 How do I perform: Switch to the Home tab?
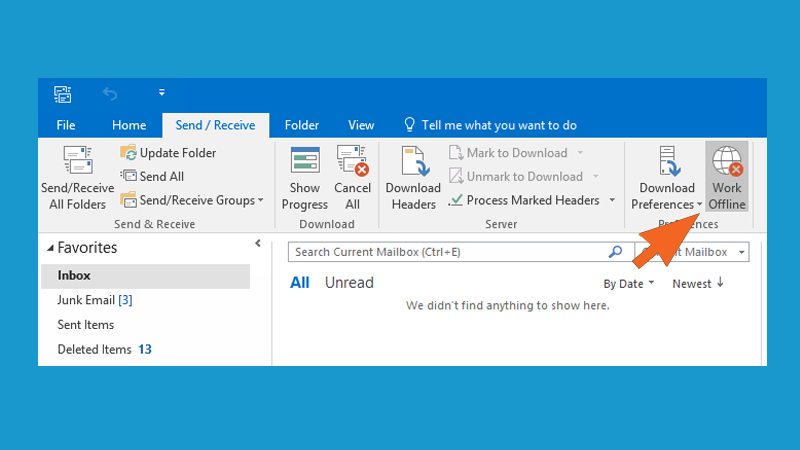click(x=129, y=125)
